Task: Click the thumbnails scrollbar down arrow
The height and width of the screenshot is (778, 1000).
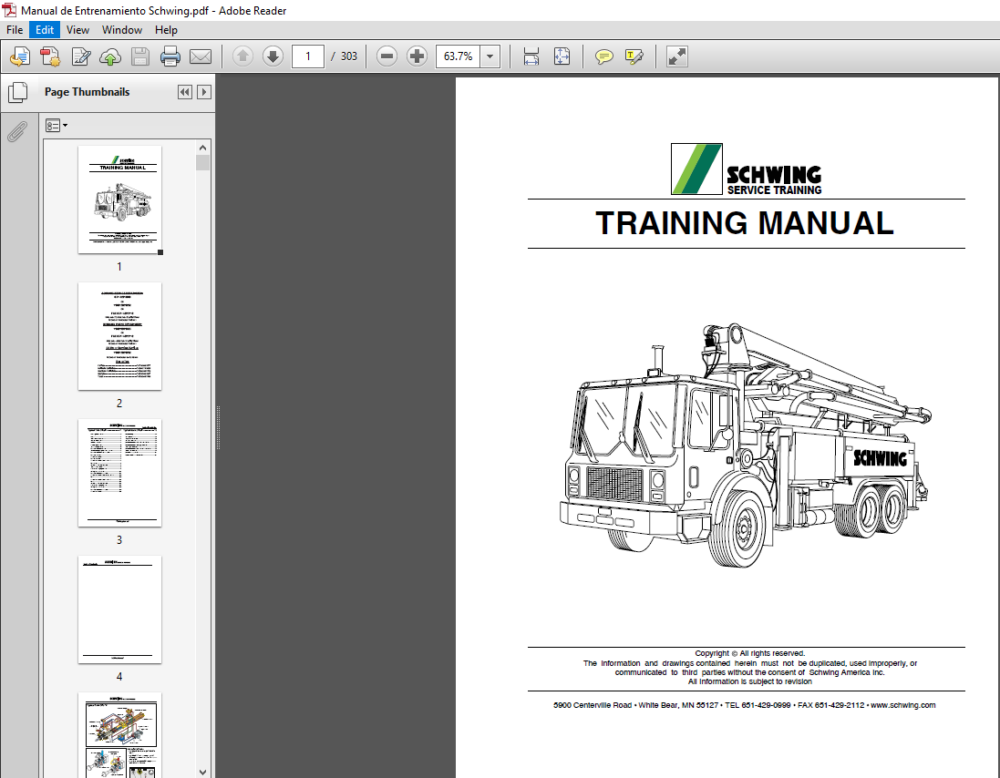Action: pos(203,772)
